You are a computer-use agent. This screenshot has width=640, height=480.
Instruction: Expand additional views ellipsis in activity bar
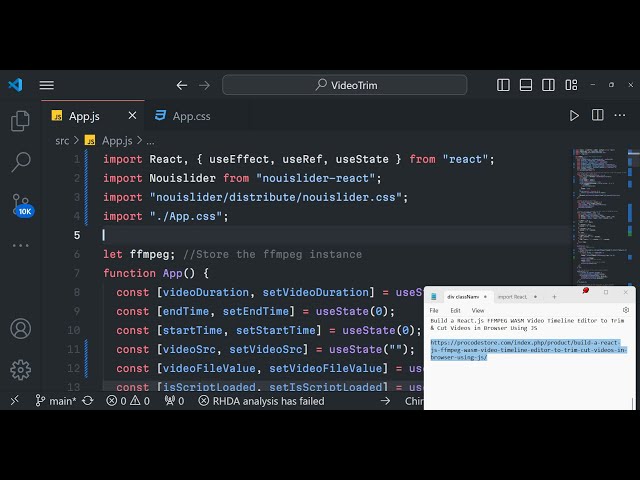tap(20, 245)
